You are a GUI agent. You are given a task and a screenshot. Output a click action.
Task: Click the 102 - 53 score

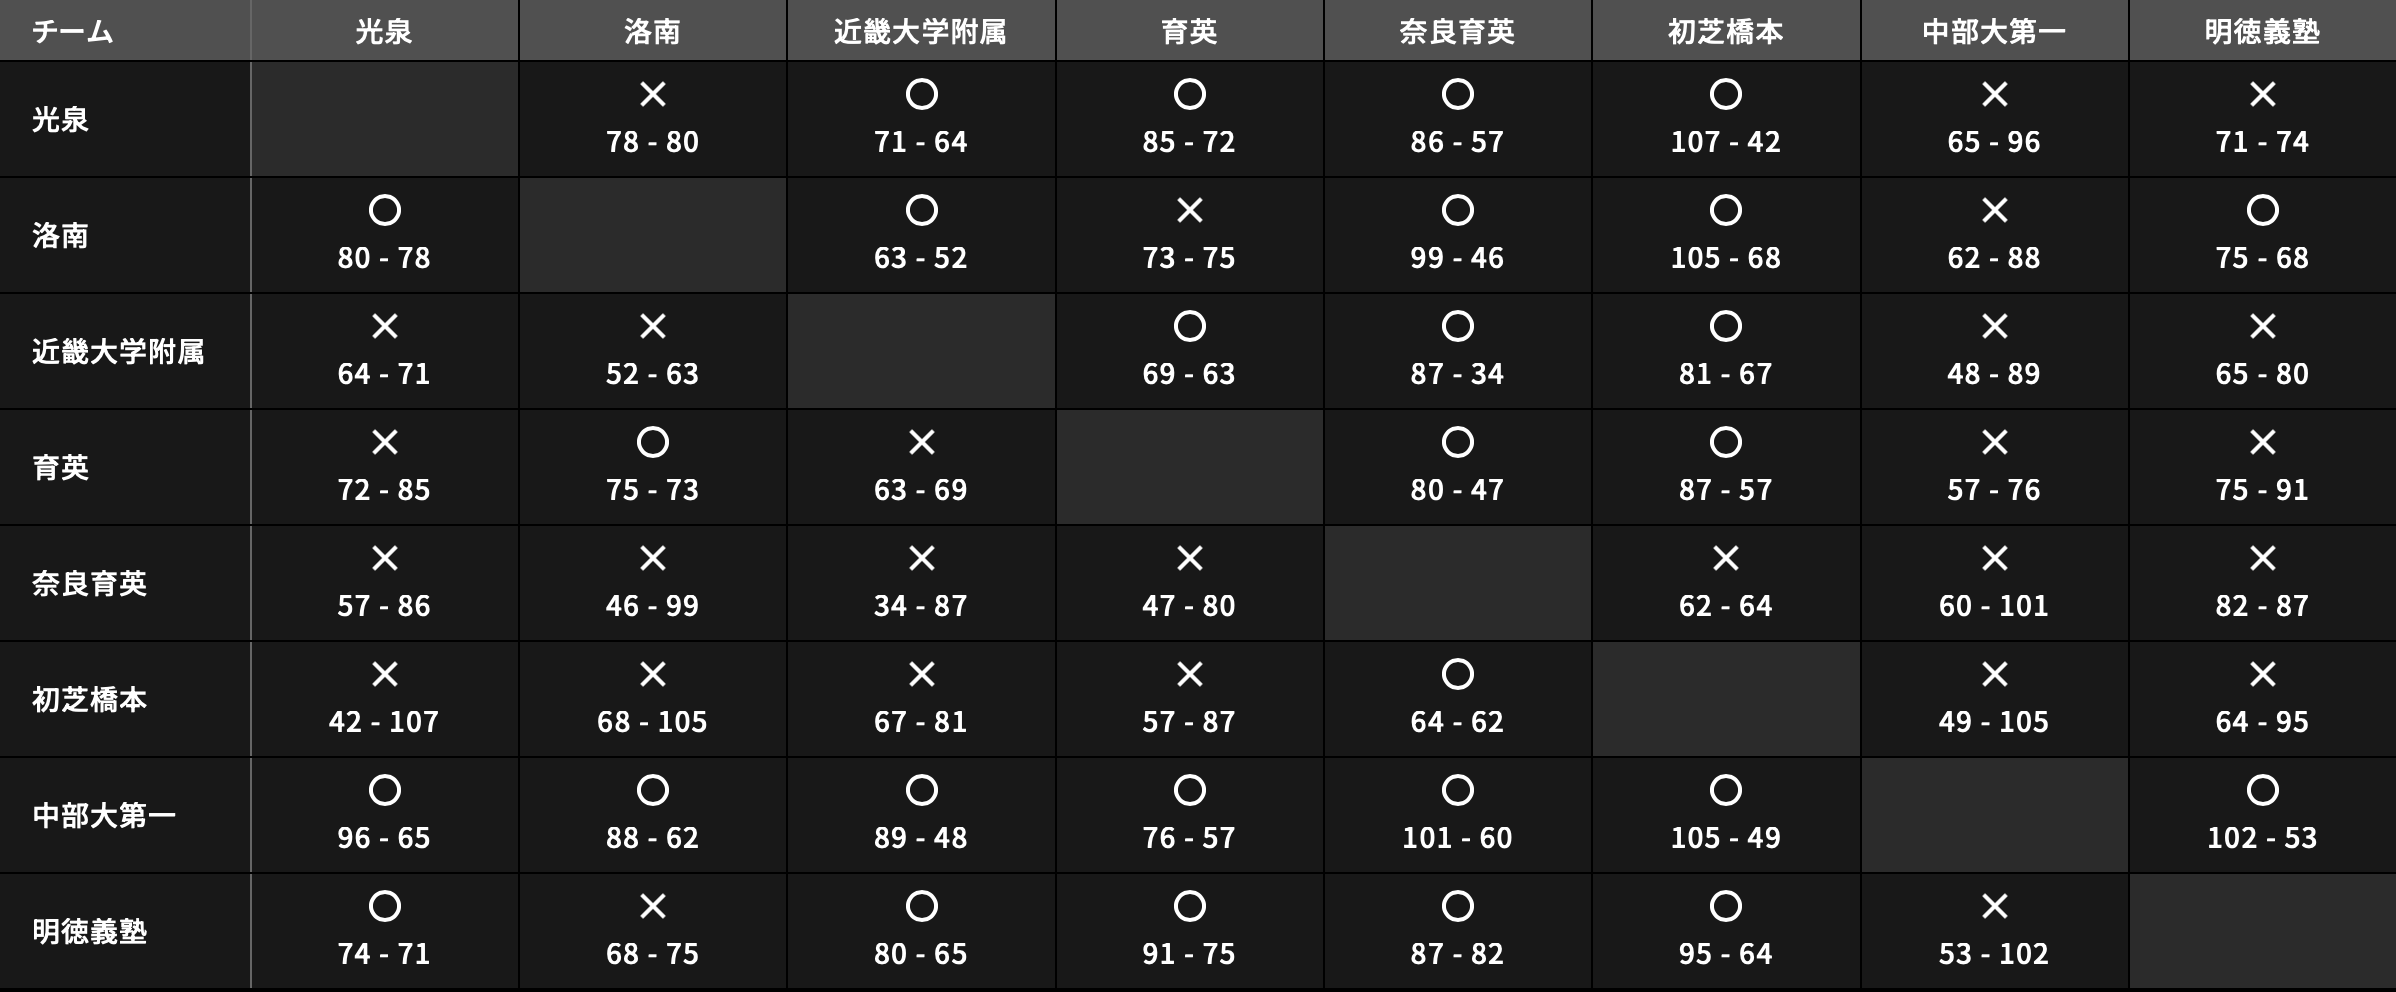click(2262, 838)
